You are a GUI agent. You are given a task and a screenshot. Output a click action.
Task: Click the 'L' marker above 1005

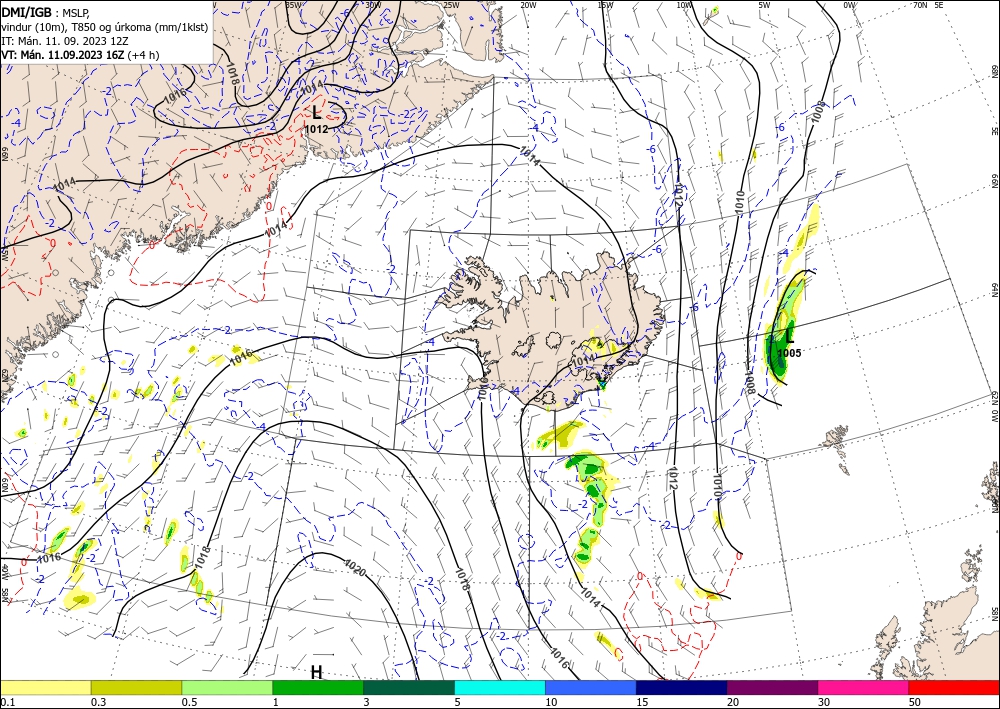tap(790, 336)
